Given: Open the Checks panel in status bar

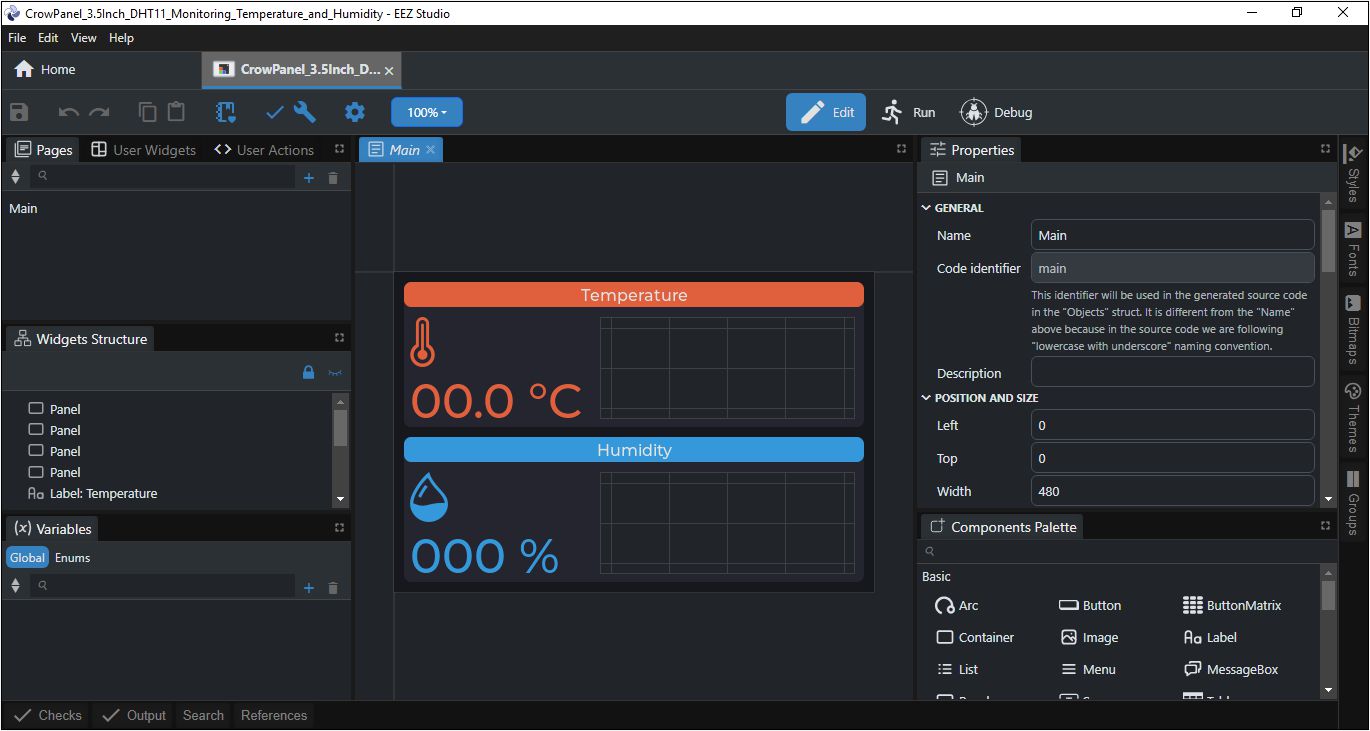Looking at the screenshot, I should [x=48, y=715].
